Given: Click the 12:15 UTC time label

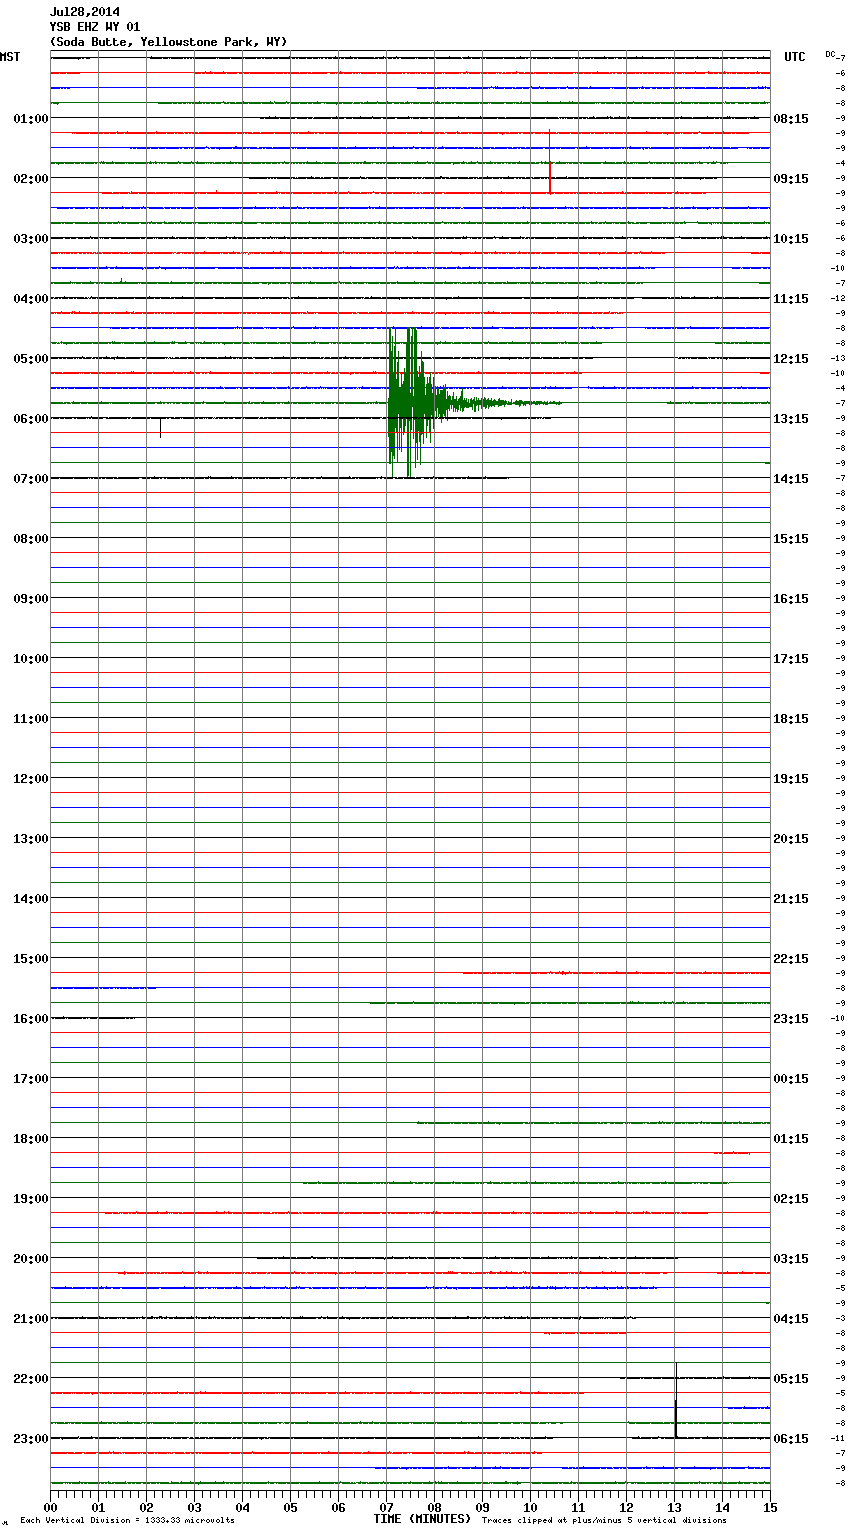Looking at the screenshot, I should (x=791, y=359).
